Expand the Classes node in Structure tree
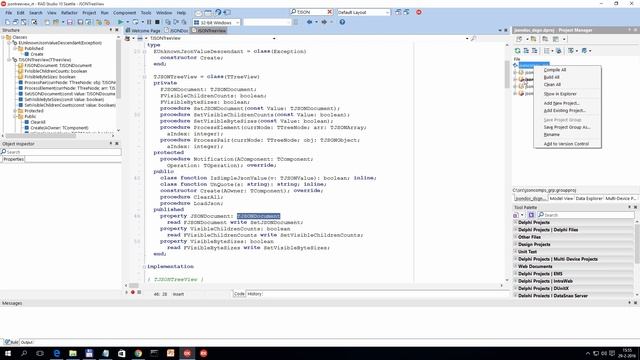The height and width of the screenshot is (360, 640). coord(3,37)
